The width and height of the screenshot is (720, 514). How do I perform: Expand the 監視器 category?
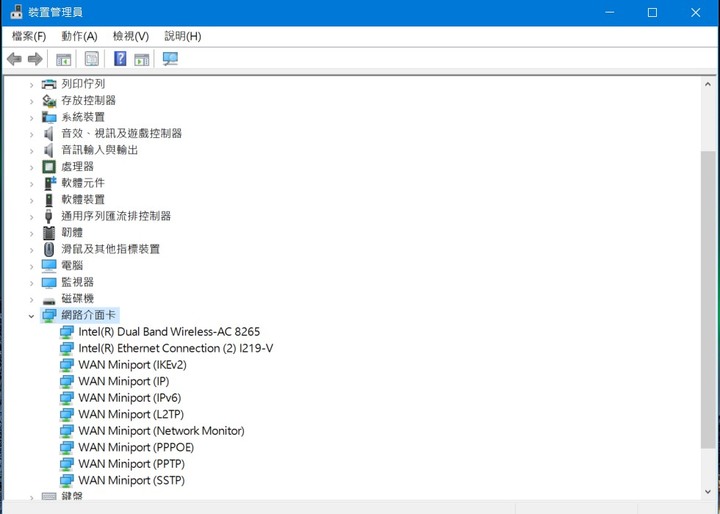point(31,283)
